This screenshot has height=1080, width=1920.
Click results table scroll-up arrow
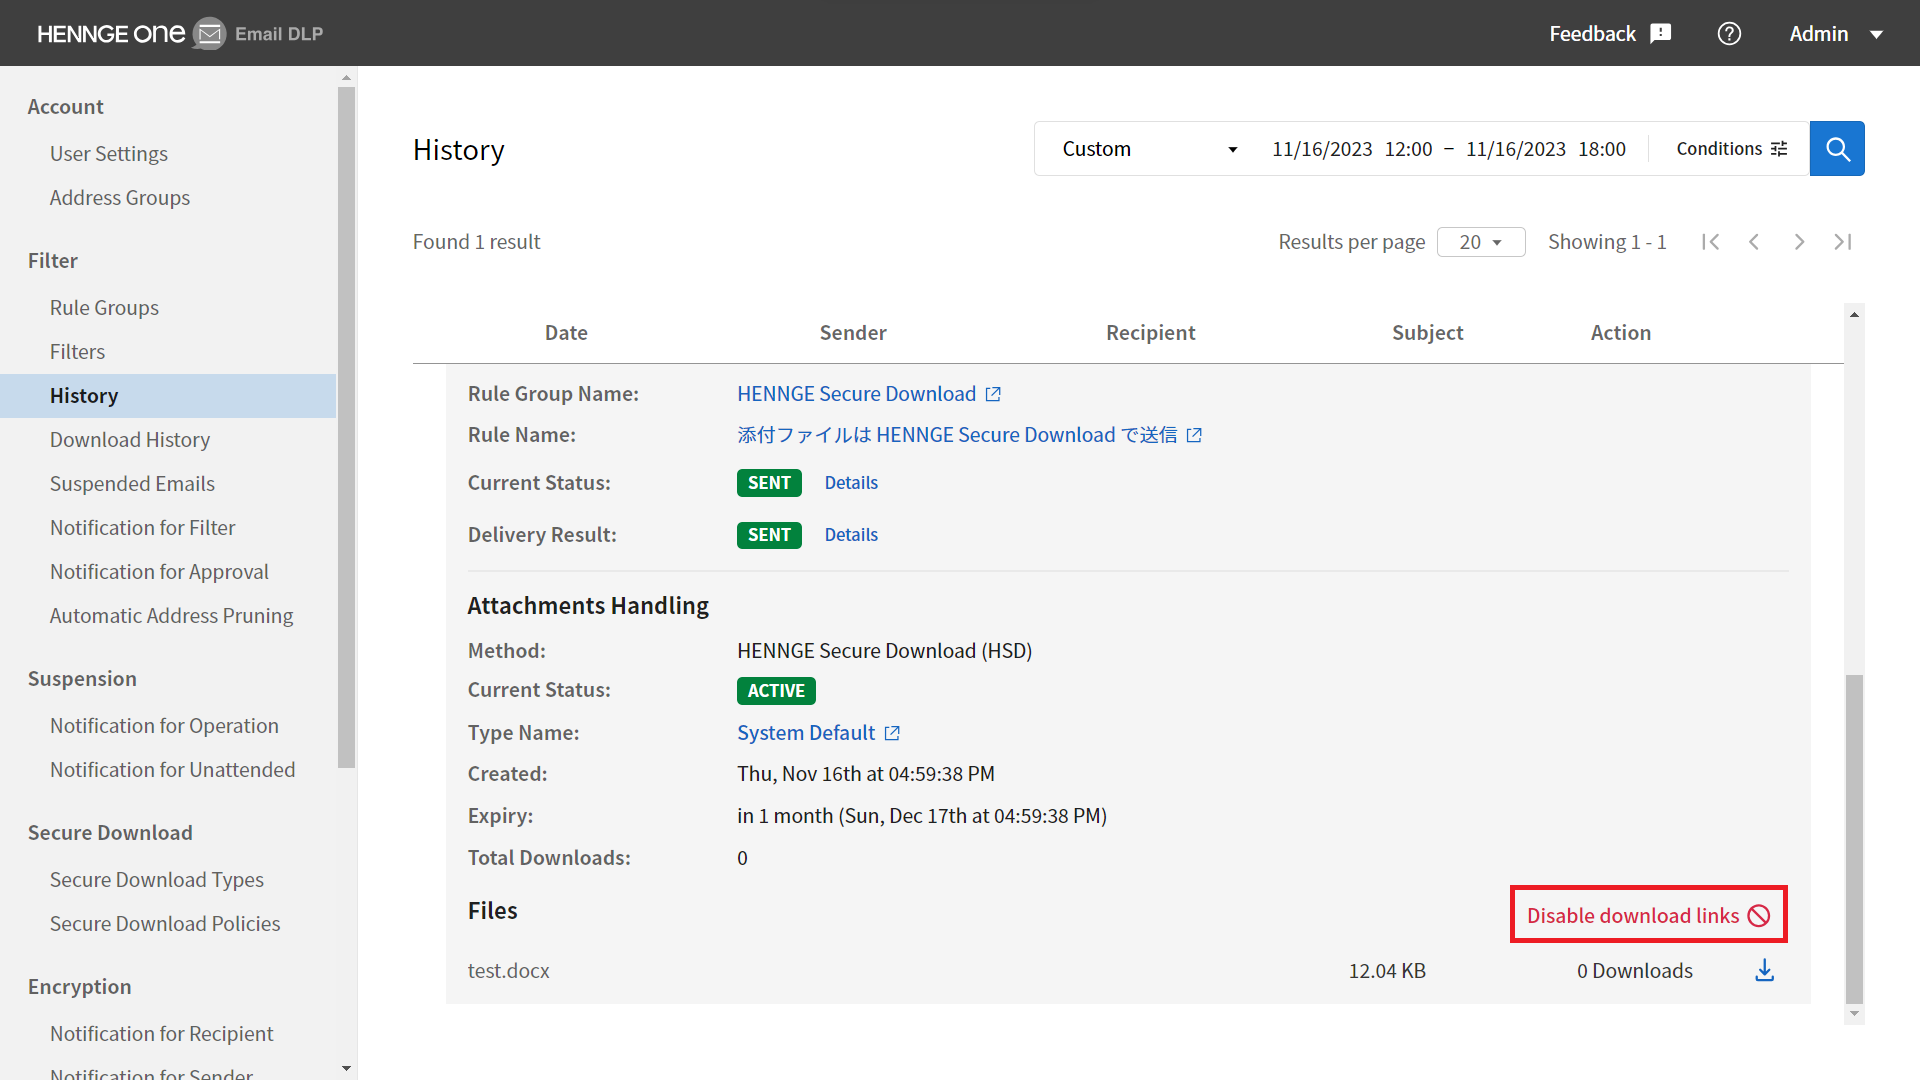(1854, 314)
